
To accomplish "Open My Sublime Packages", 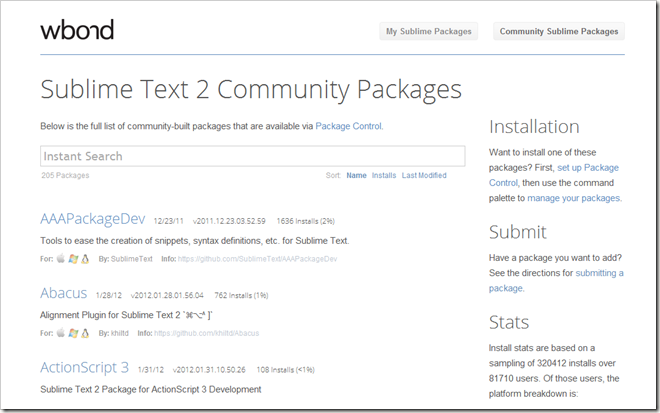I will point(428,32).
